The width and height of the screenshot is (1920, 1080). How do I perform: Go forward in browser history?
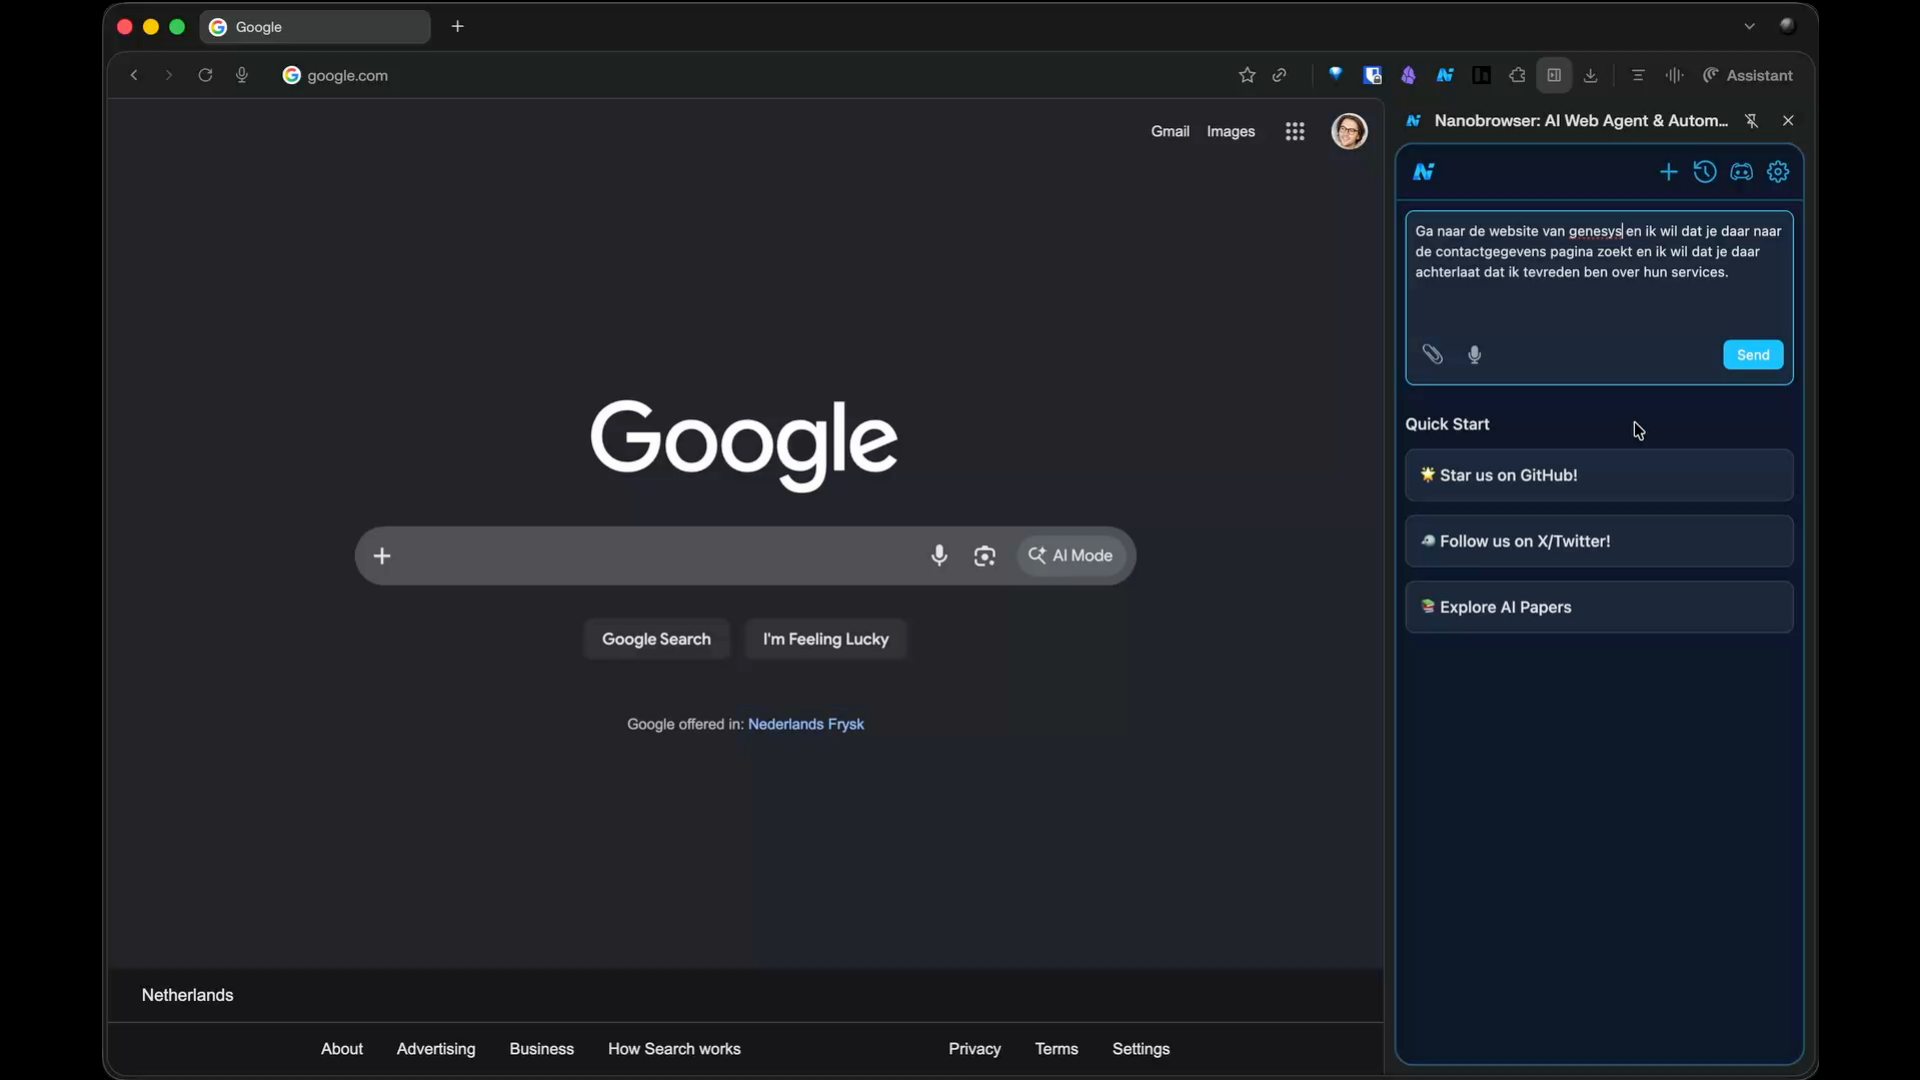coord(169,75)
